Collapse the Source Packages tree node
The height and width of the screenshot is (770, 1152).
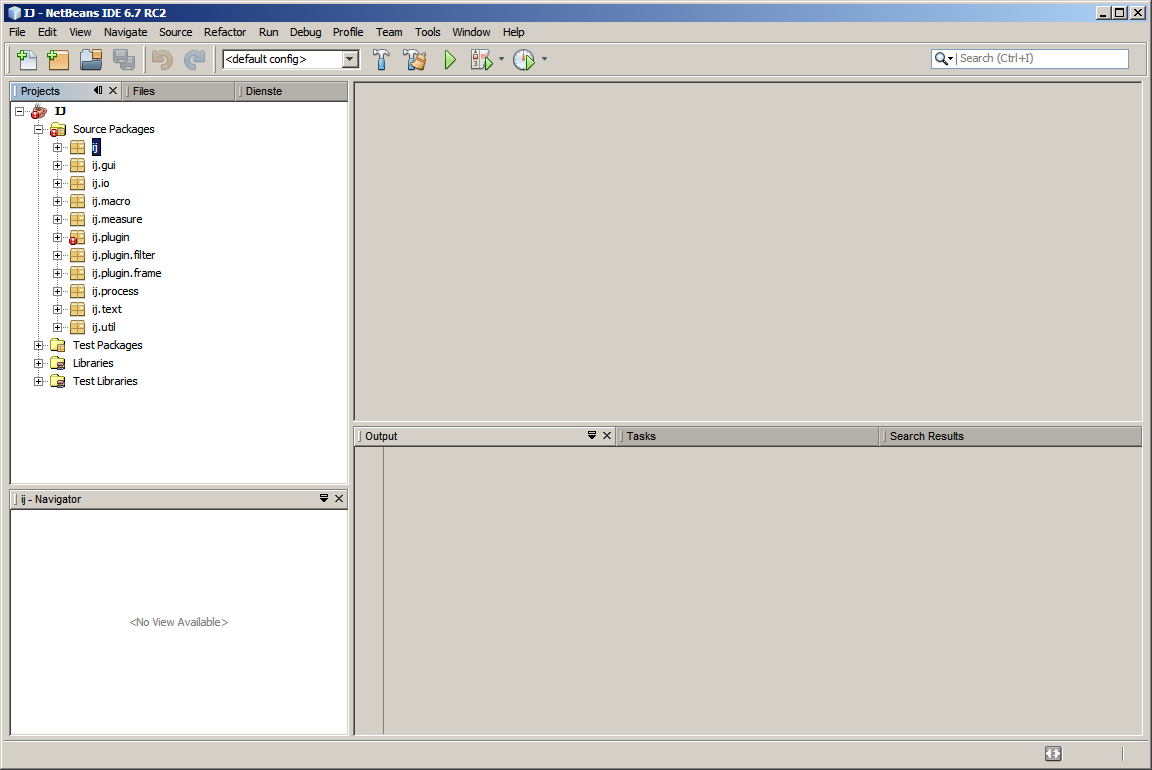[39, 130]
